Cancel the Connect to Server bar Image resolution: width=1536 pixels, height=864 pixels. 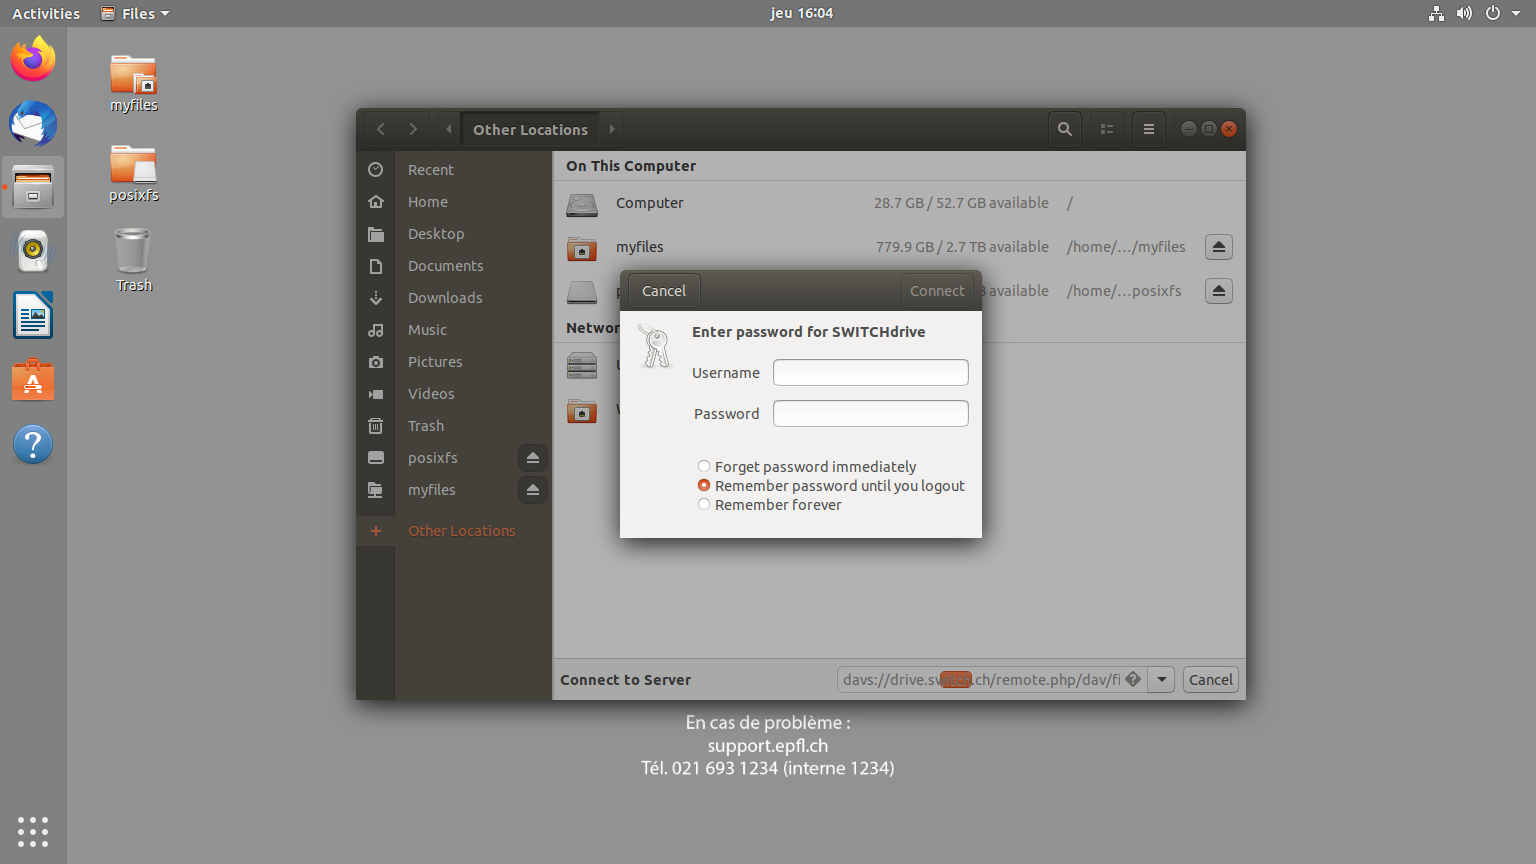point(1211,680)
